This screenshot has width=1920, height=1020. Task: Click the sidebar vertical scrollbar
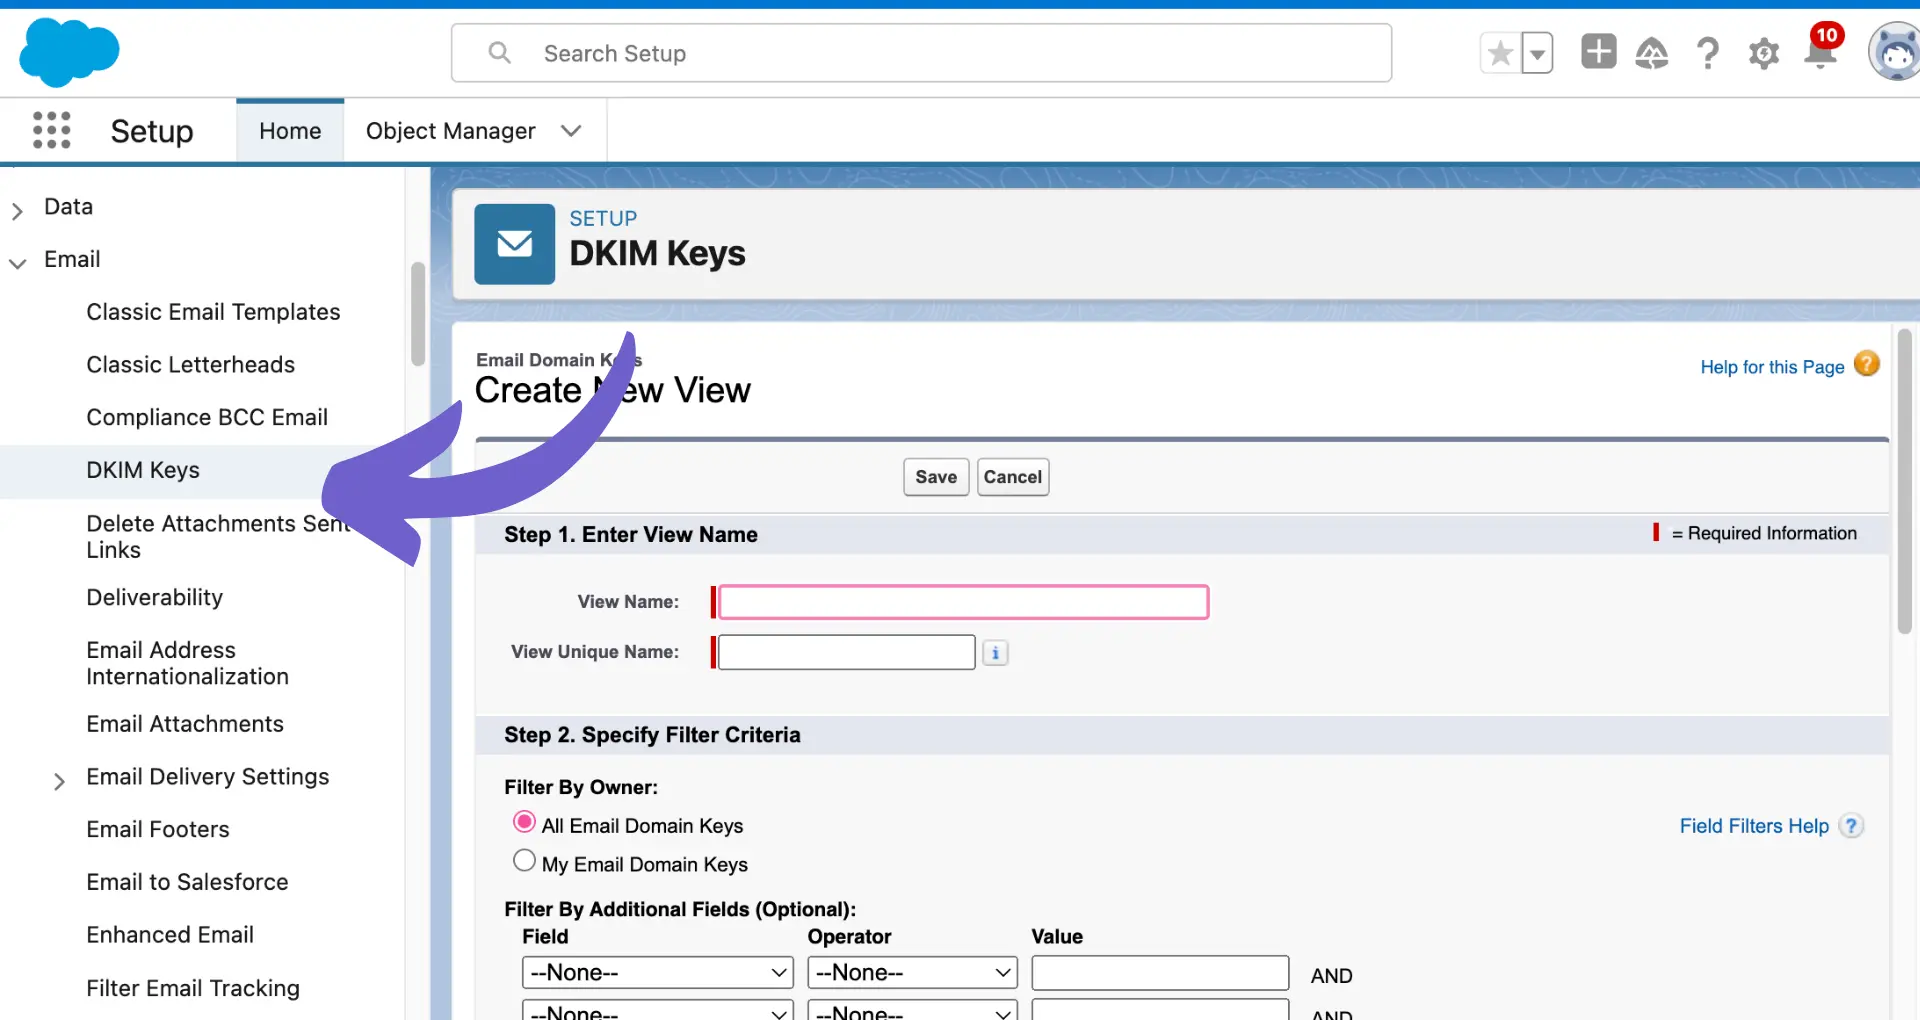418,314
